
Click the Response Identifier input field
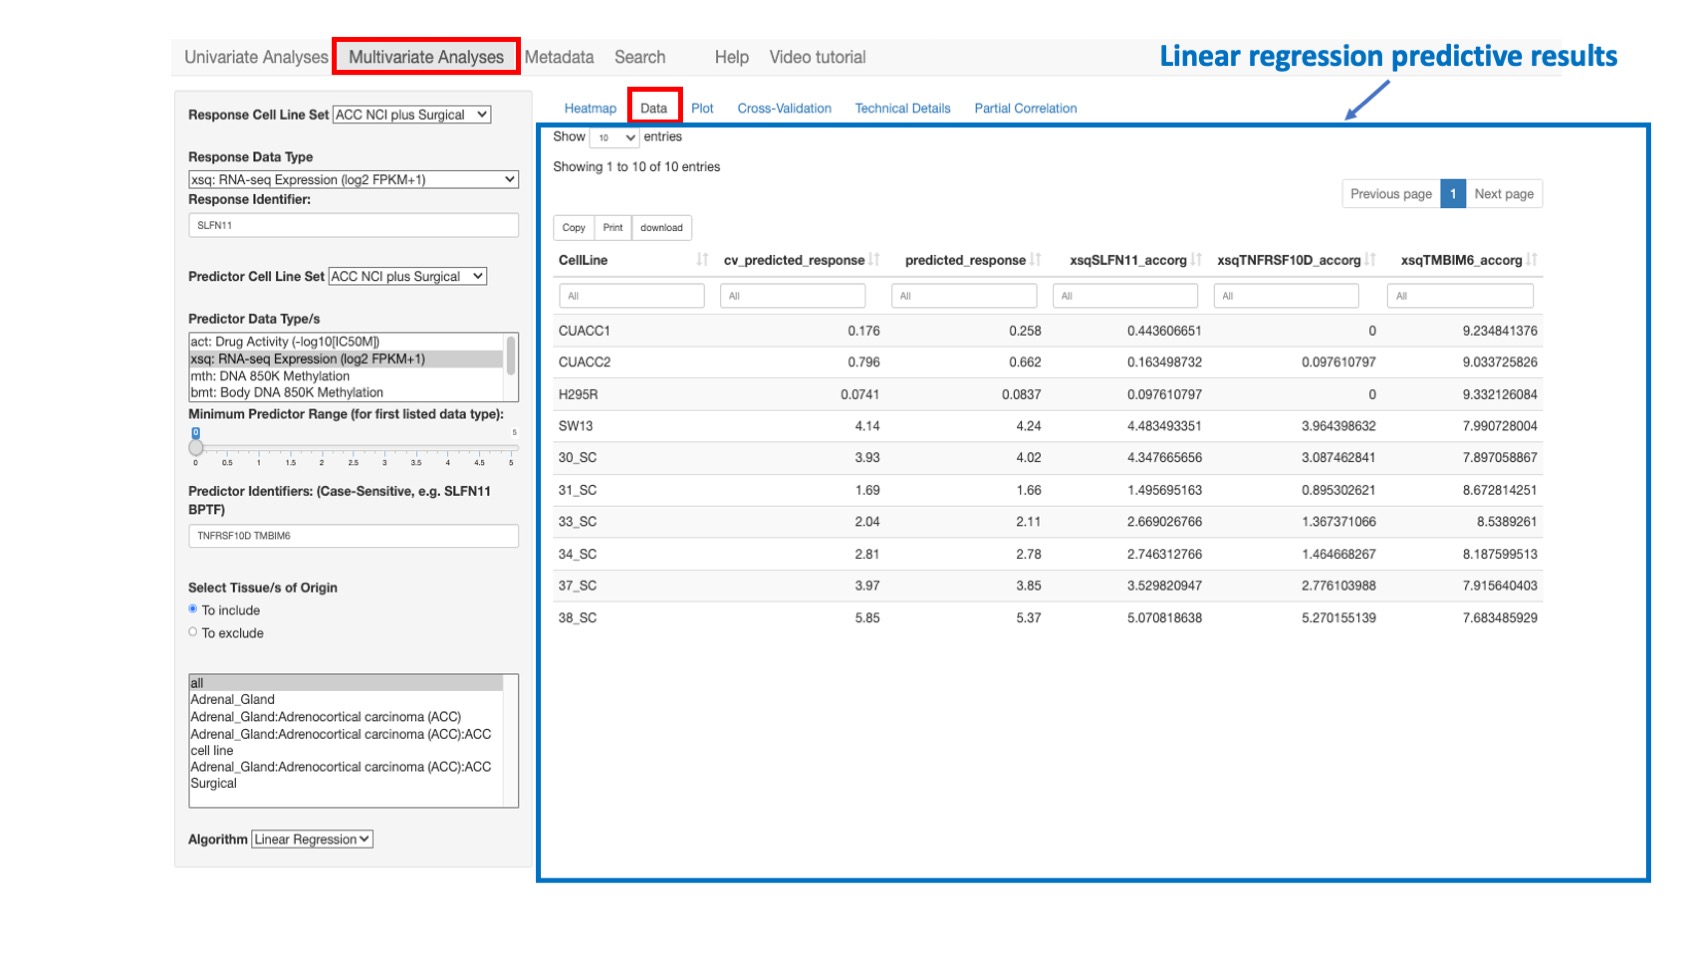pyautogui.click(x=354, y=224)
